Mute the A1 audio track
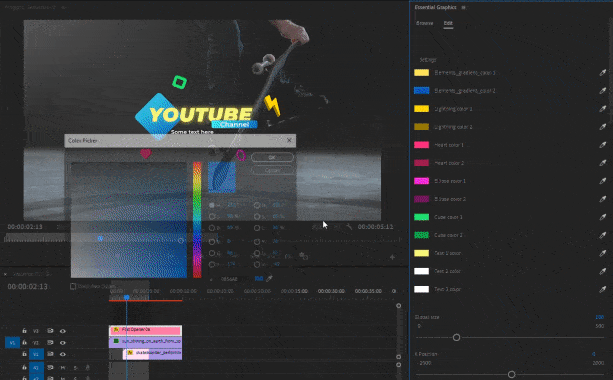This screenshot has height=380, width=613. (63, 367)
